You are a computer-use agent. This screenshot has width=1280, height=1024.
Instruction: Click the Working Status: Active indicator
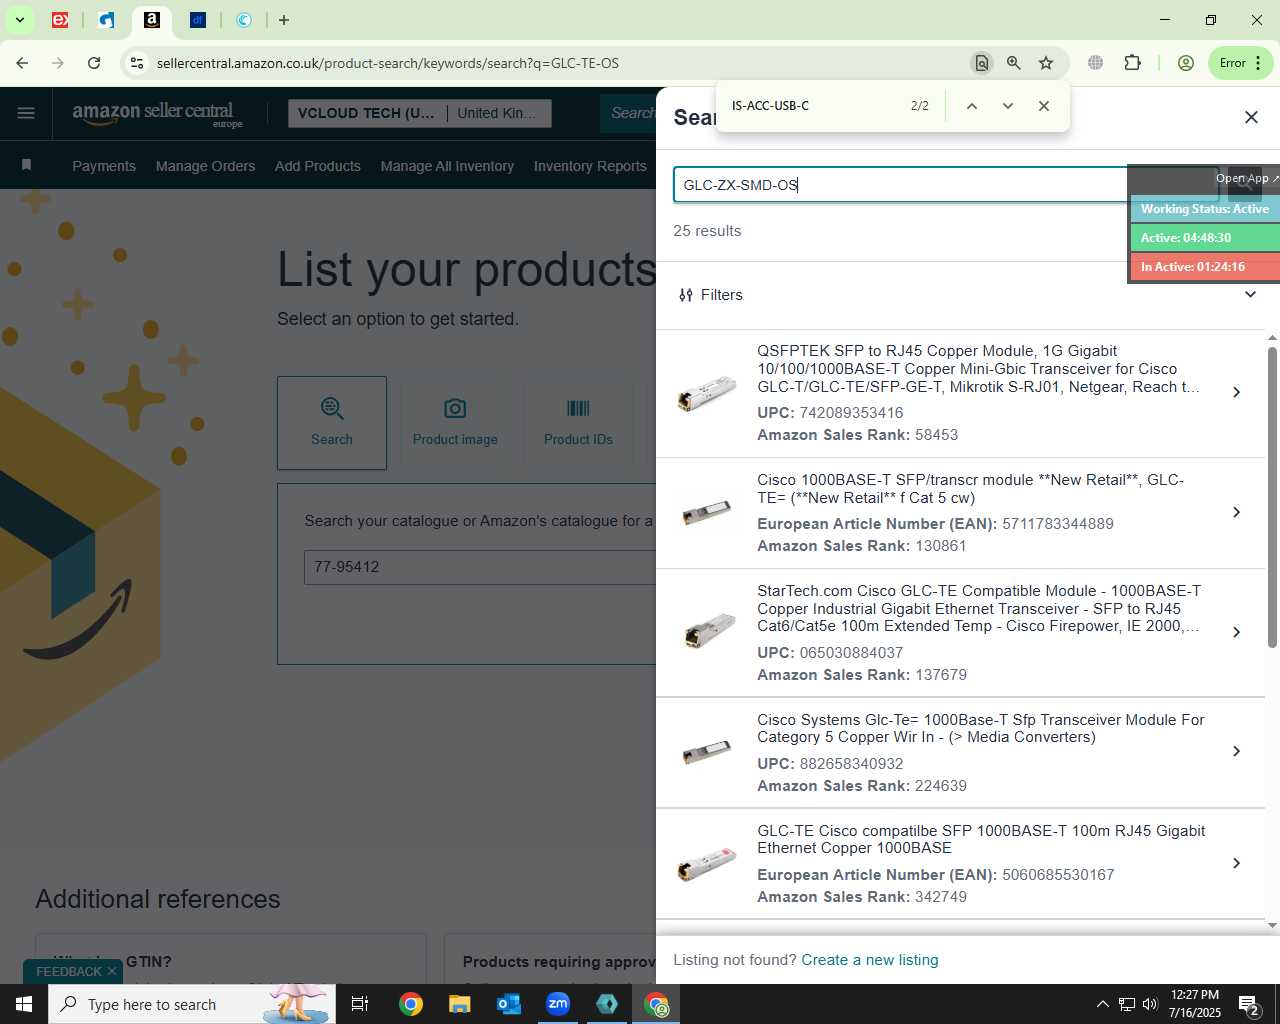point(1205,209)
